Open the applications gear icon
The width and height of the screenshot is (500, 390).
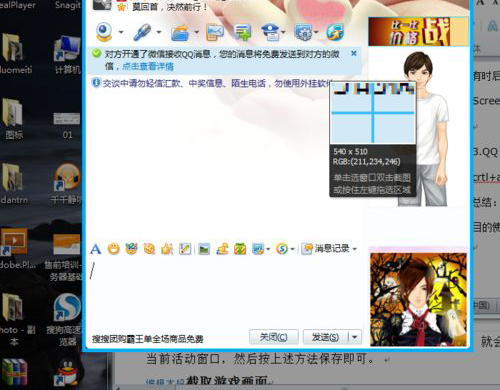(303, 32)
